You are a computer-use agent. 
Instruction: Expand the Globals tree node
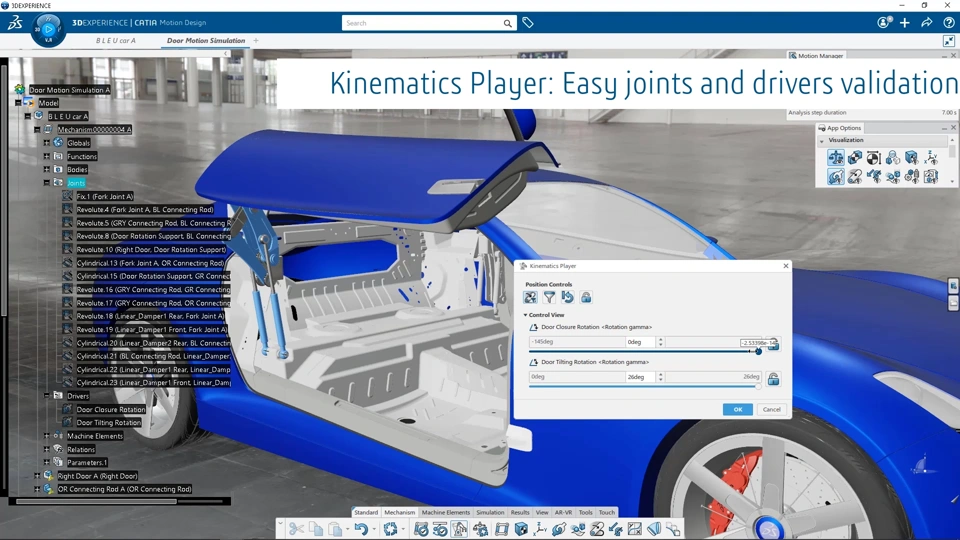pos(47,143)
